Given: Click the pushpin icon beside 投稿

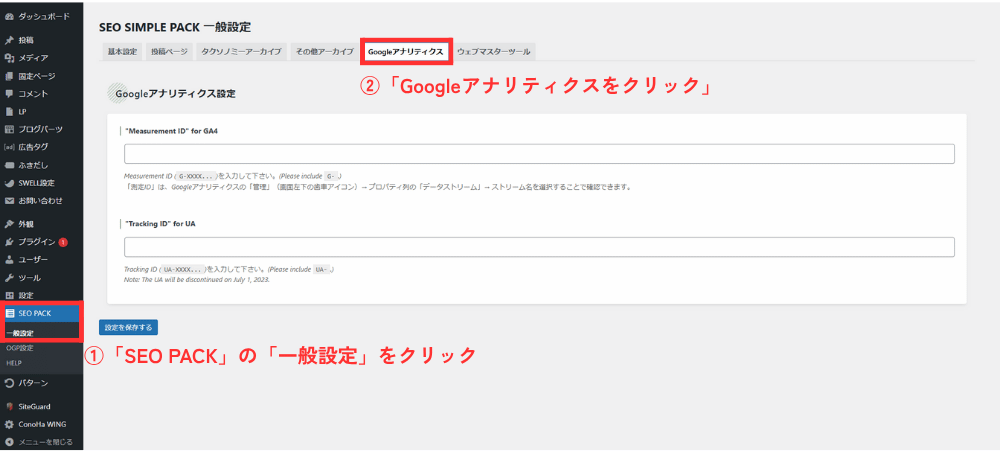Looking at the screenshot, I should [9, 40].
